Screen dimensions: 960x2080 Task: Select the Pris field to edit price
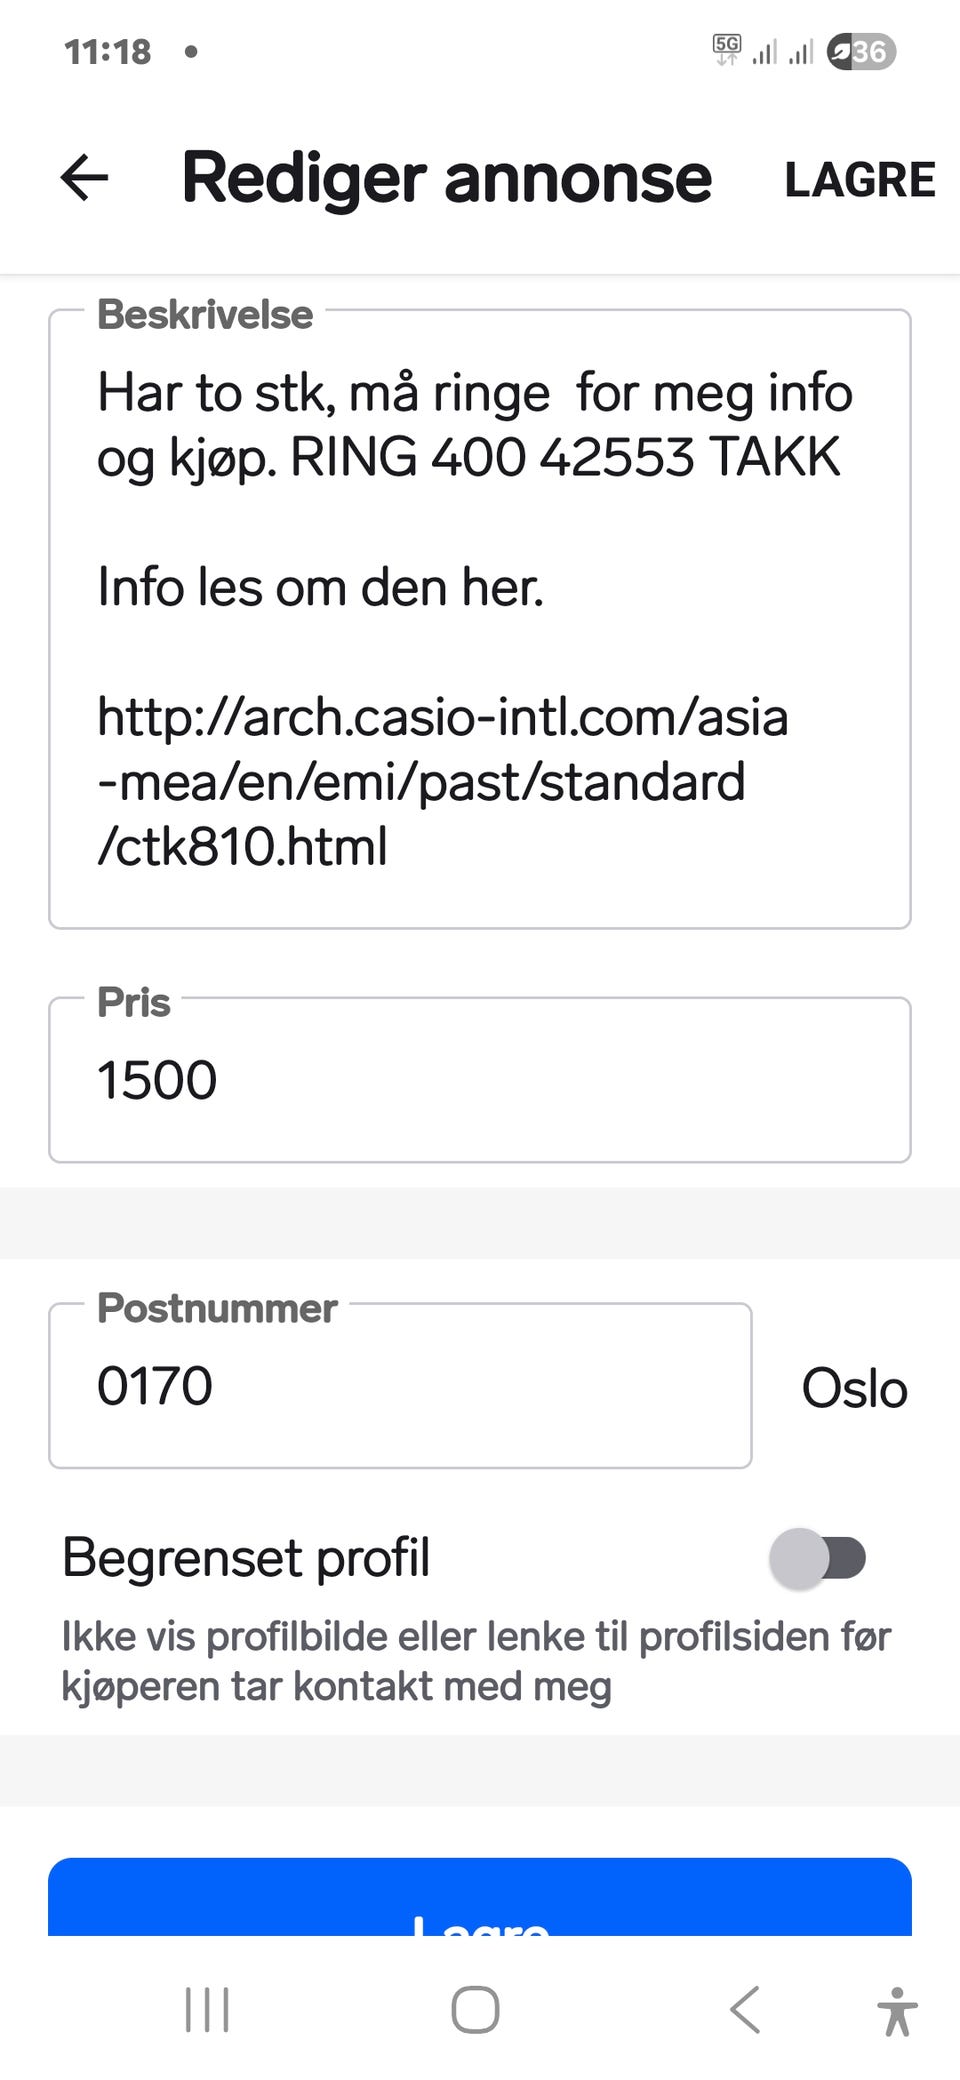pyautogui.click(x=478, y=1078)
